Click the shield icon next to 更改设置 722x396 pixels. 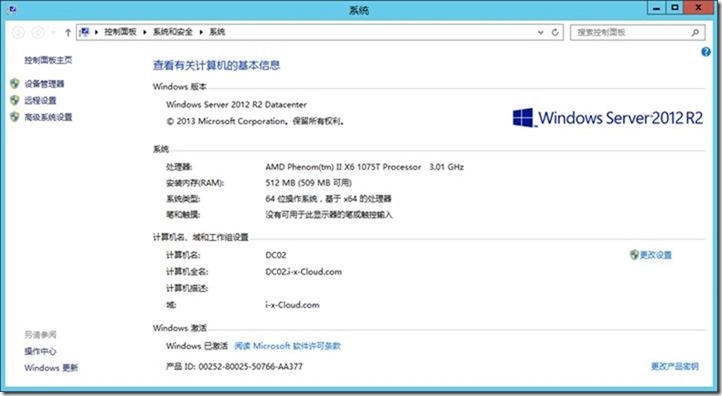point(634,255)
